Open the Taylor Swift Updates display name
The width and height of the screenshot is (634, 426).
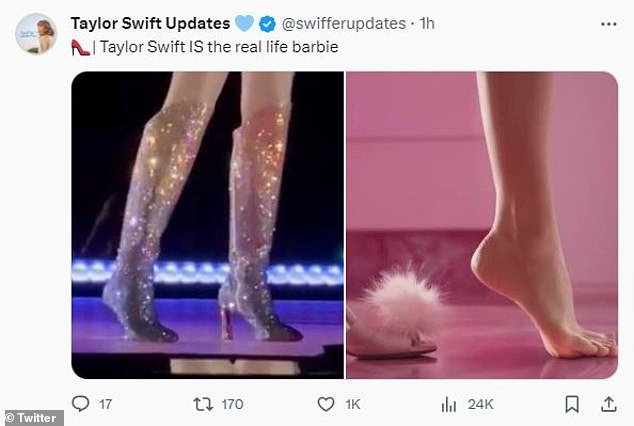(x=150, y=23)
